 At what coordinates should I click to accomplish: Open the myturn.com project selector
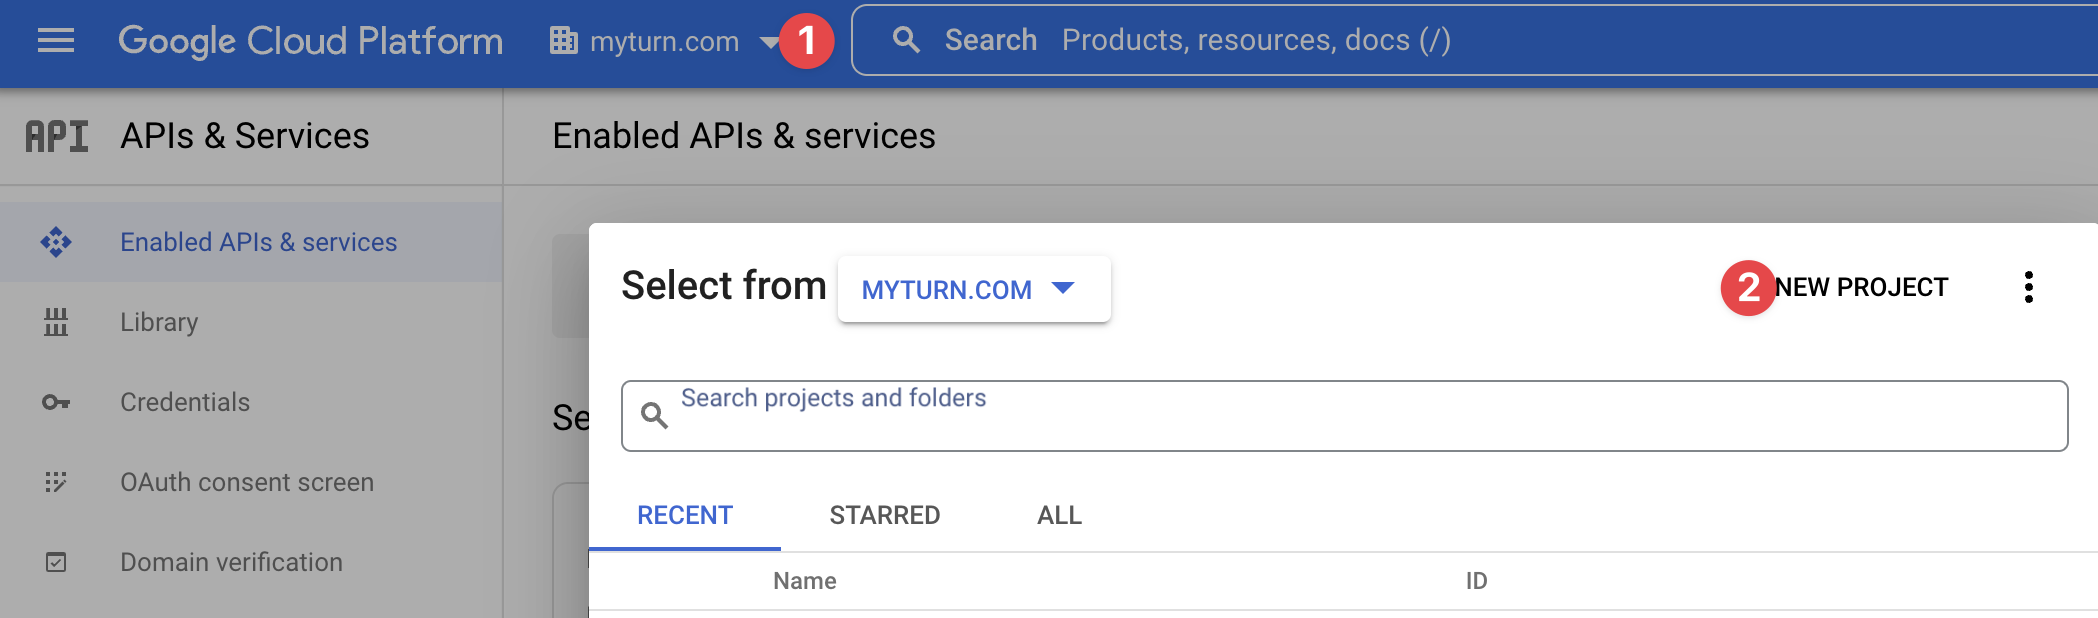click(664, 41)
